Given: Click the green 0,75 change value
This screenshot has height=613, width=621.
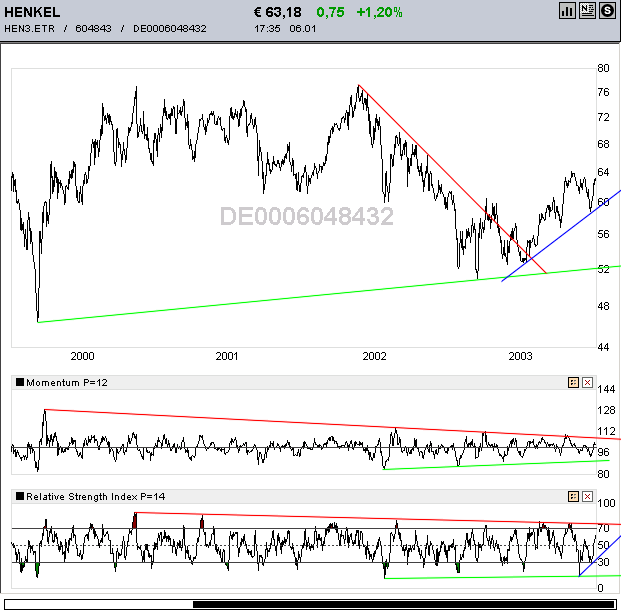Looking at the screenshot, I should tap(330, 12).
